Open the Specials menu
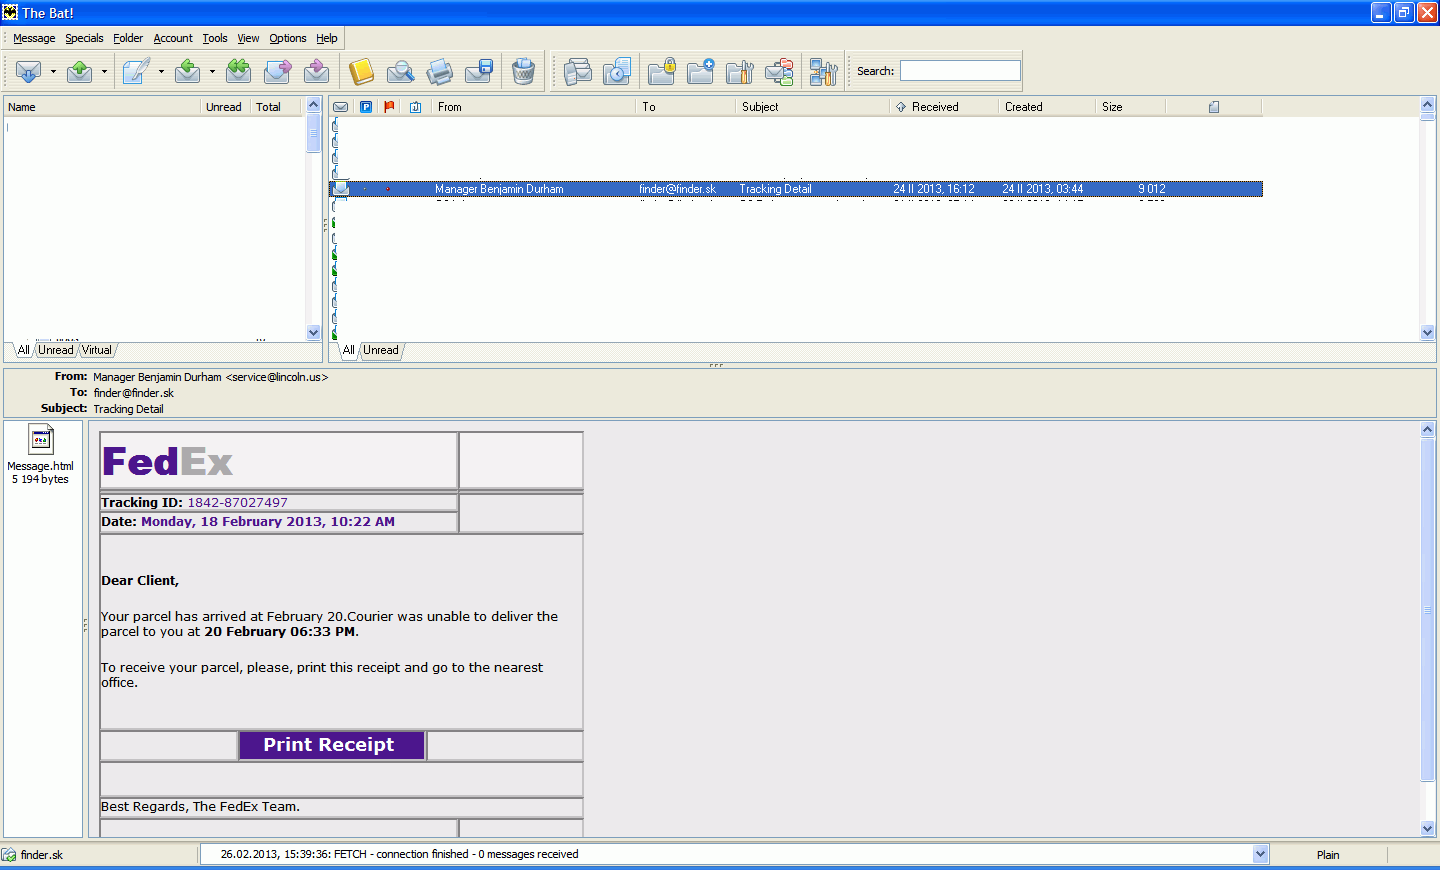Screen dimensions: 1440x870 (x=84, y=38)
